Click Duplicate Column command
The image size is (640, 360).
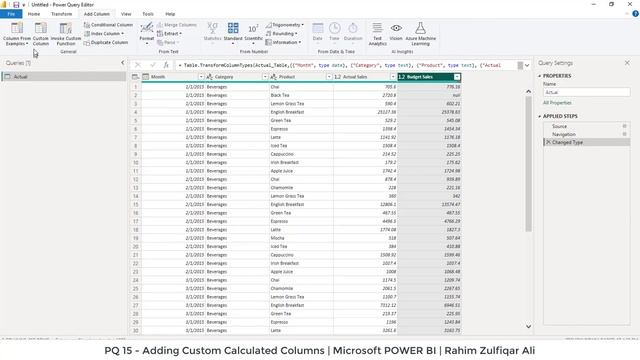(x=106, y=42)
